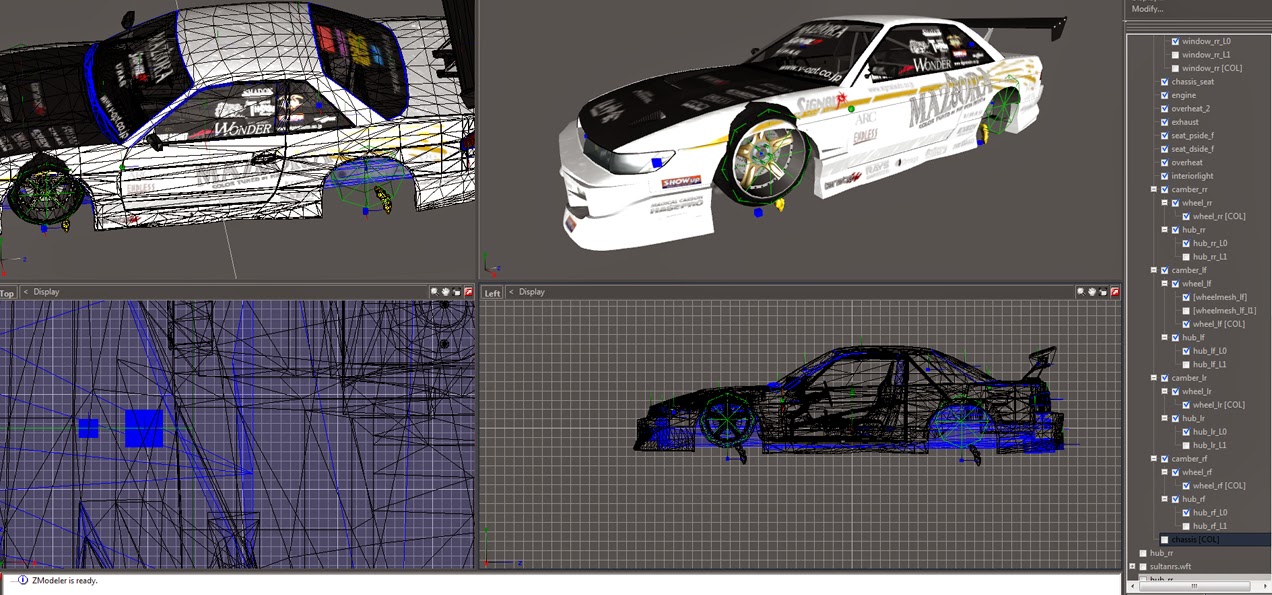Open the Display menu of Left viewport

point(532,292)
